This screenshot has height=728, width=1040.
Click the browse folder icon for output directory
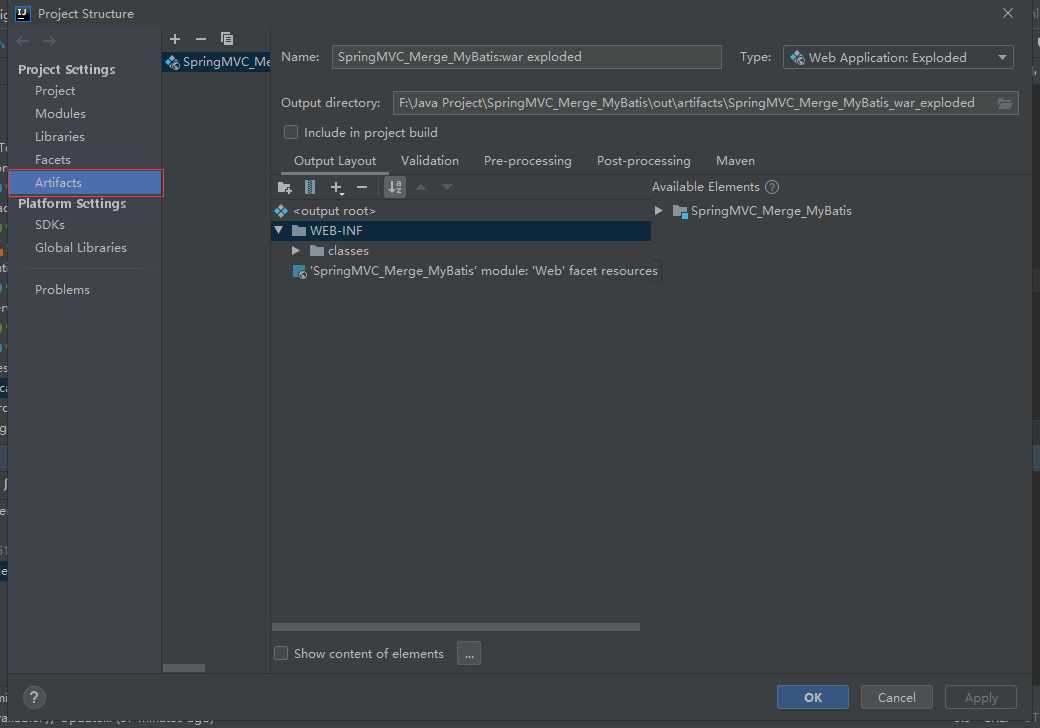tap(1005, 103)
